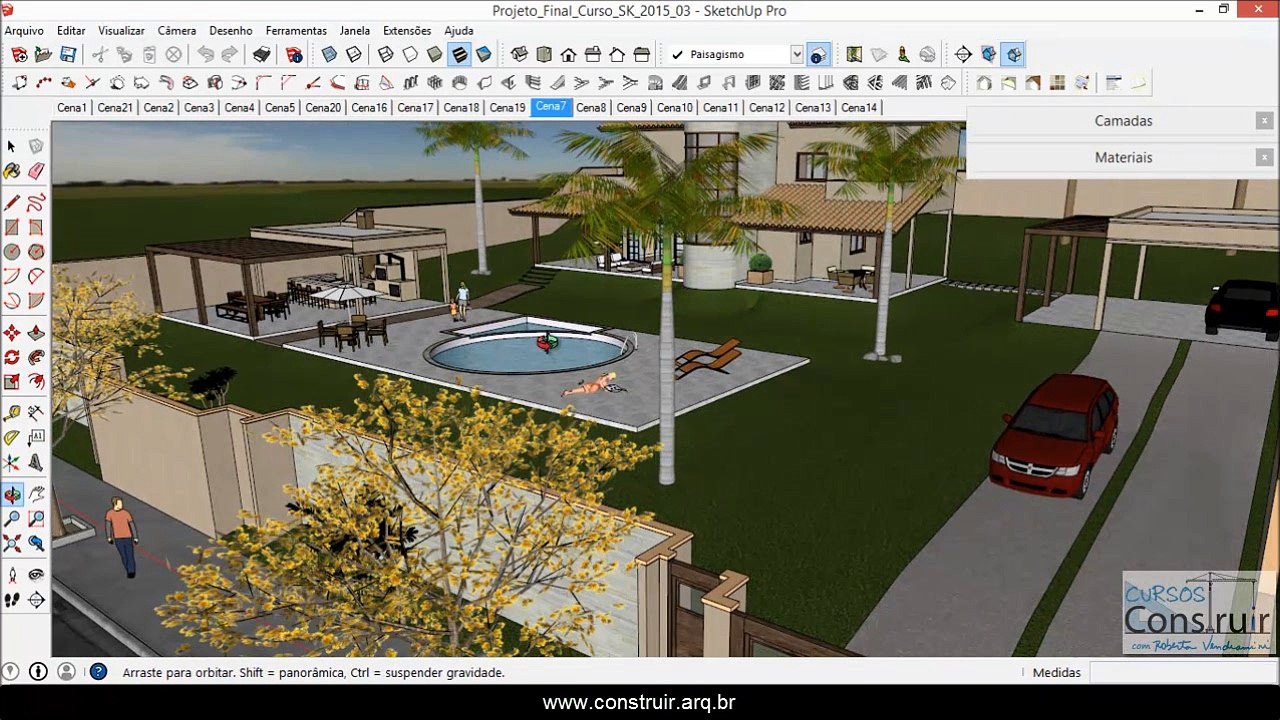Switch to the Cena14 scene tab
The image size is (1280, 720).
[x=859, y=107]
